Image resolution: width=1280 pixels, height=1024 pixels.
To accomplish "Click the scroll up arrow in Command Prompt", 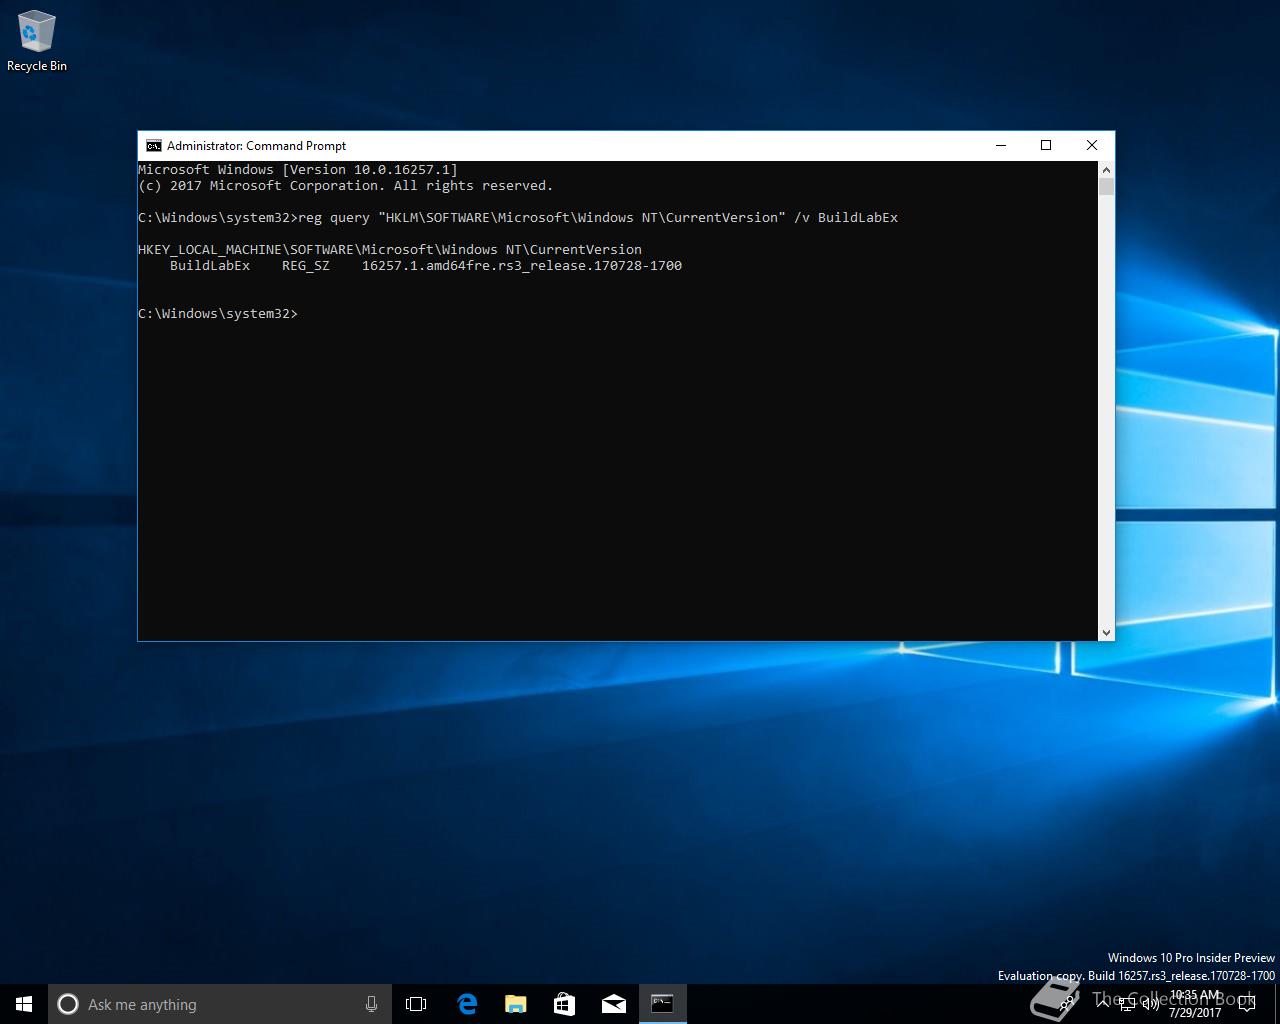I will tap(1106, 170).
